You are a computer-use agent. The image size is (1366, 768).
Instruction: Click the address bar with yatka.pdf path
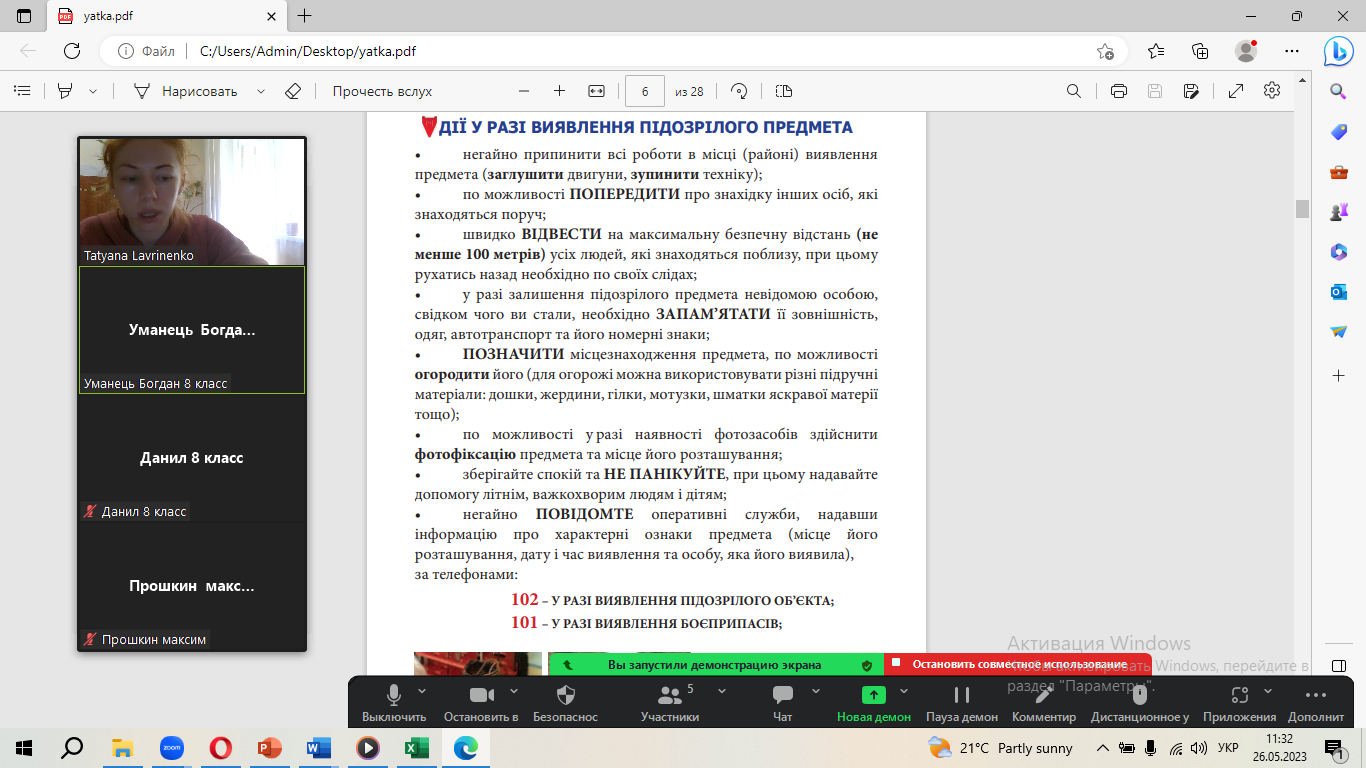click(x=614, y=51)
